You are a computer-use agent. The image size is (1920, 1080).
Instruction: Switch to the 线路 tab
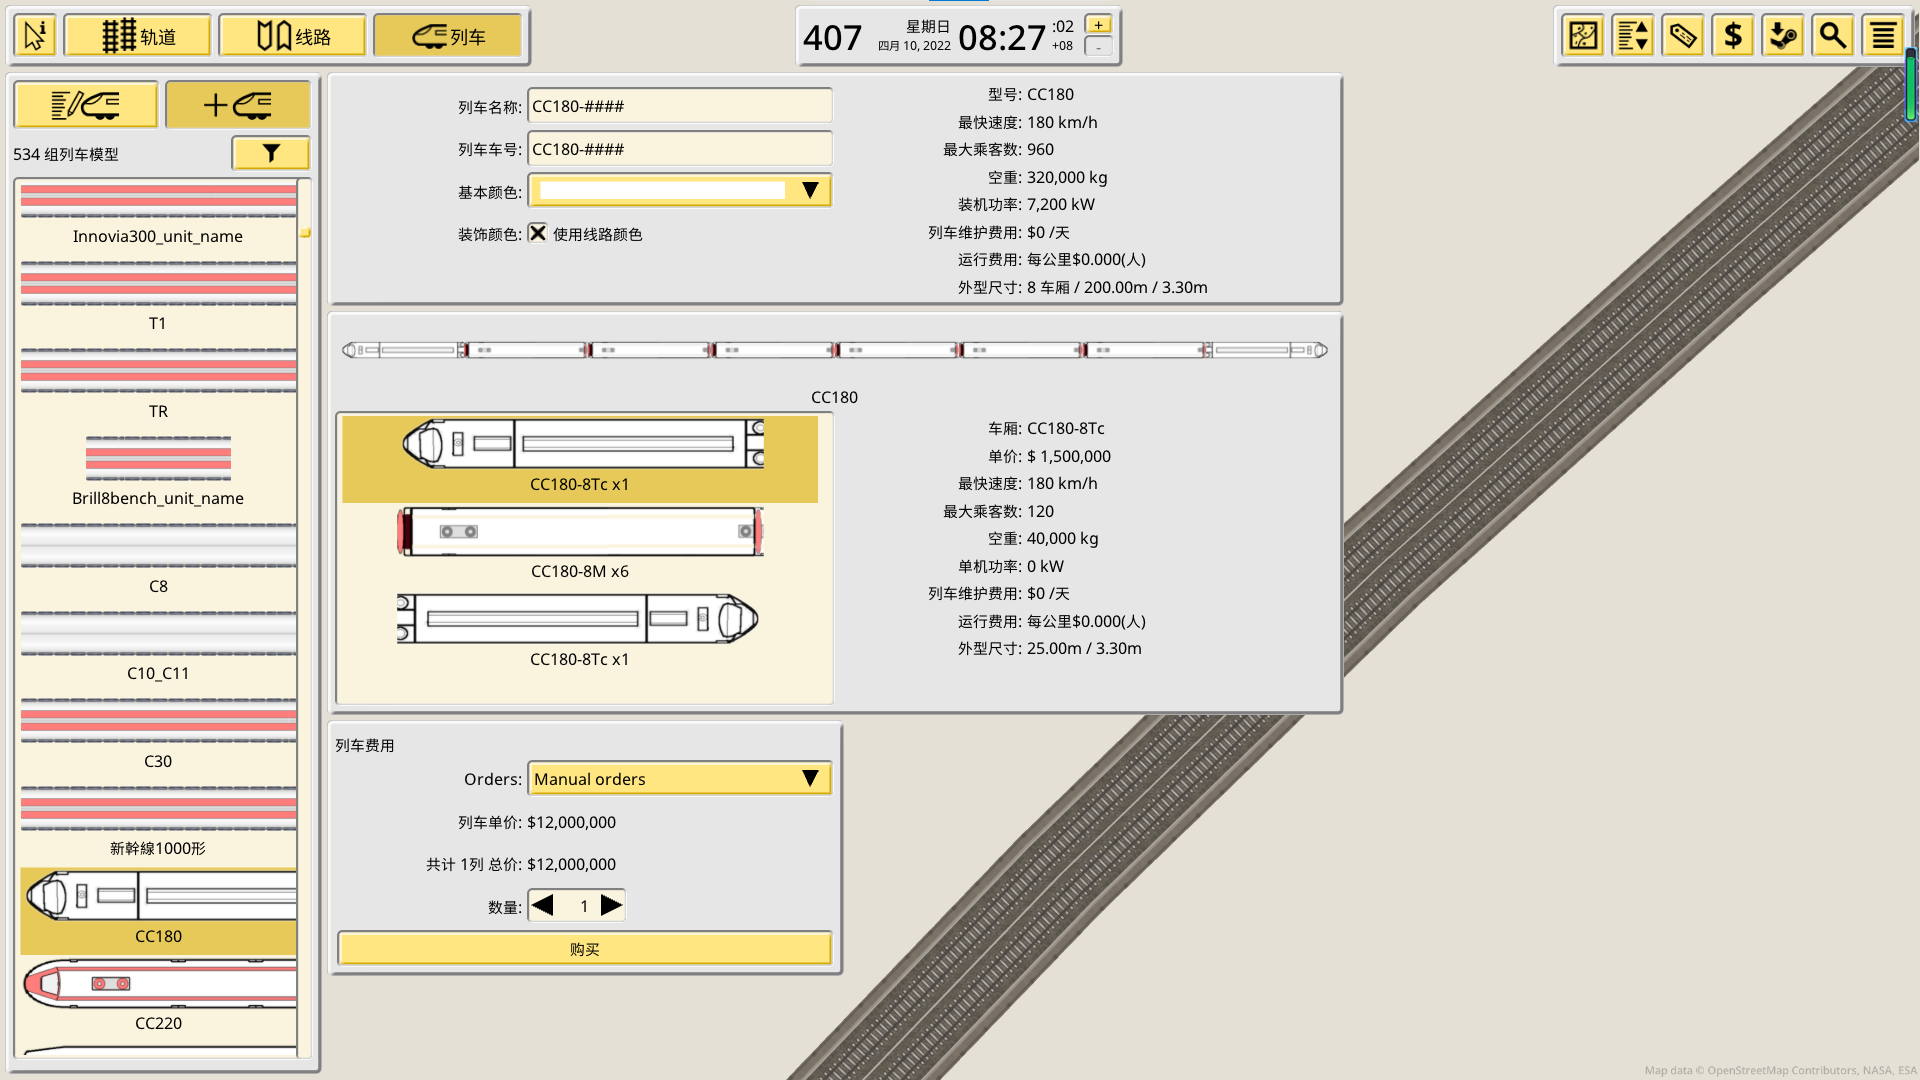[x=293, y=37]
